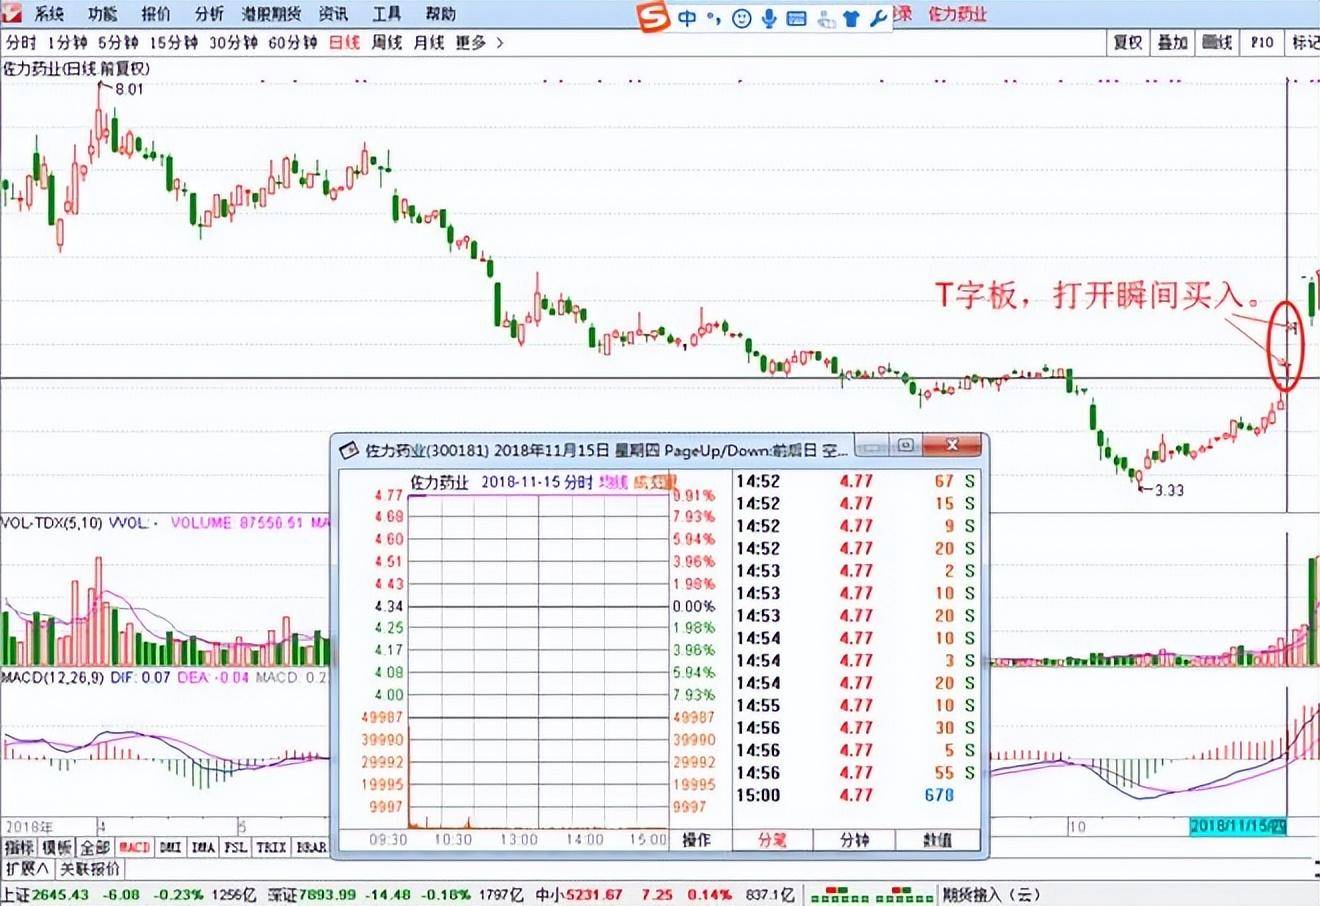The height and width of the screenshot is (906, 1320).
Task: Switch to the 5分钟 period
Action: [118, 43]
